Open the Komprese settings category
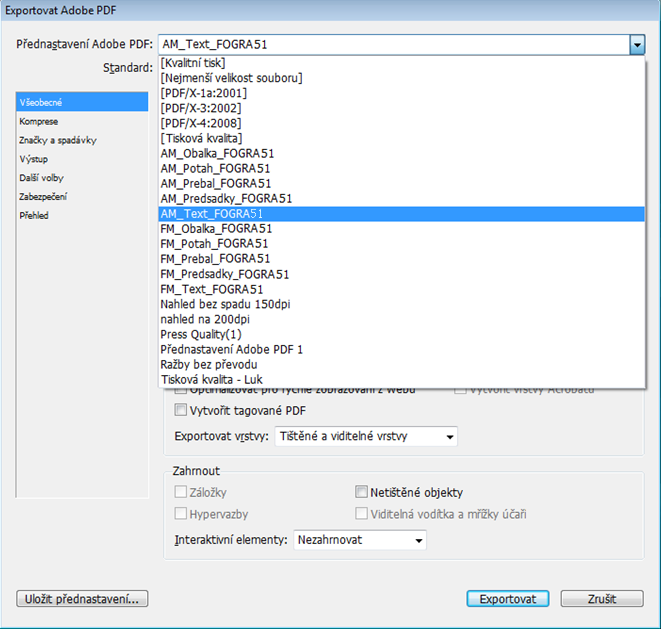The image size is (661, 629). 38,122
